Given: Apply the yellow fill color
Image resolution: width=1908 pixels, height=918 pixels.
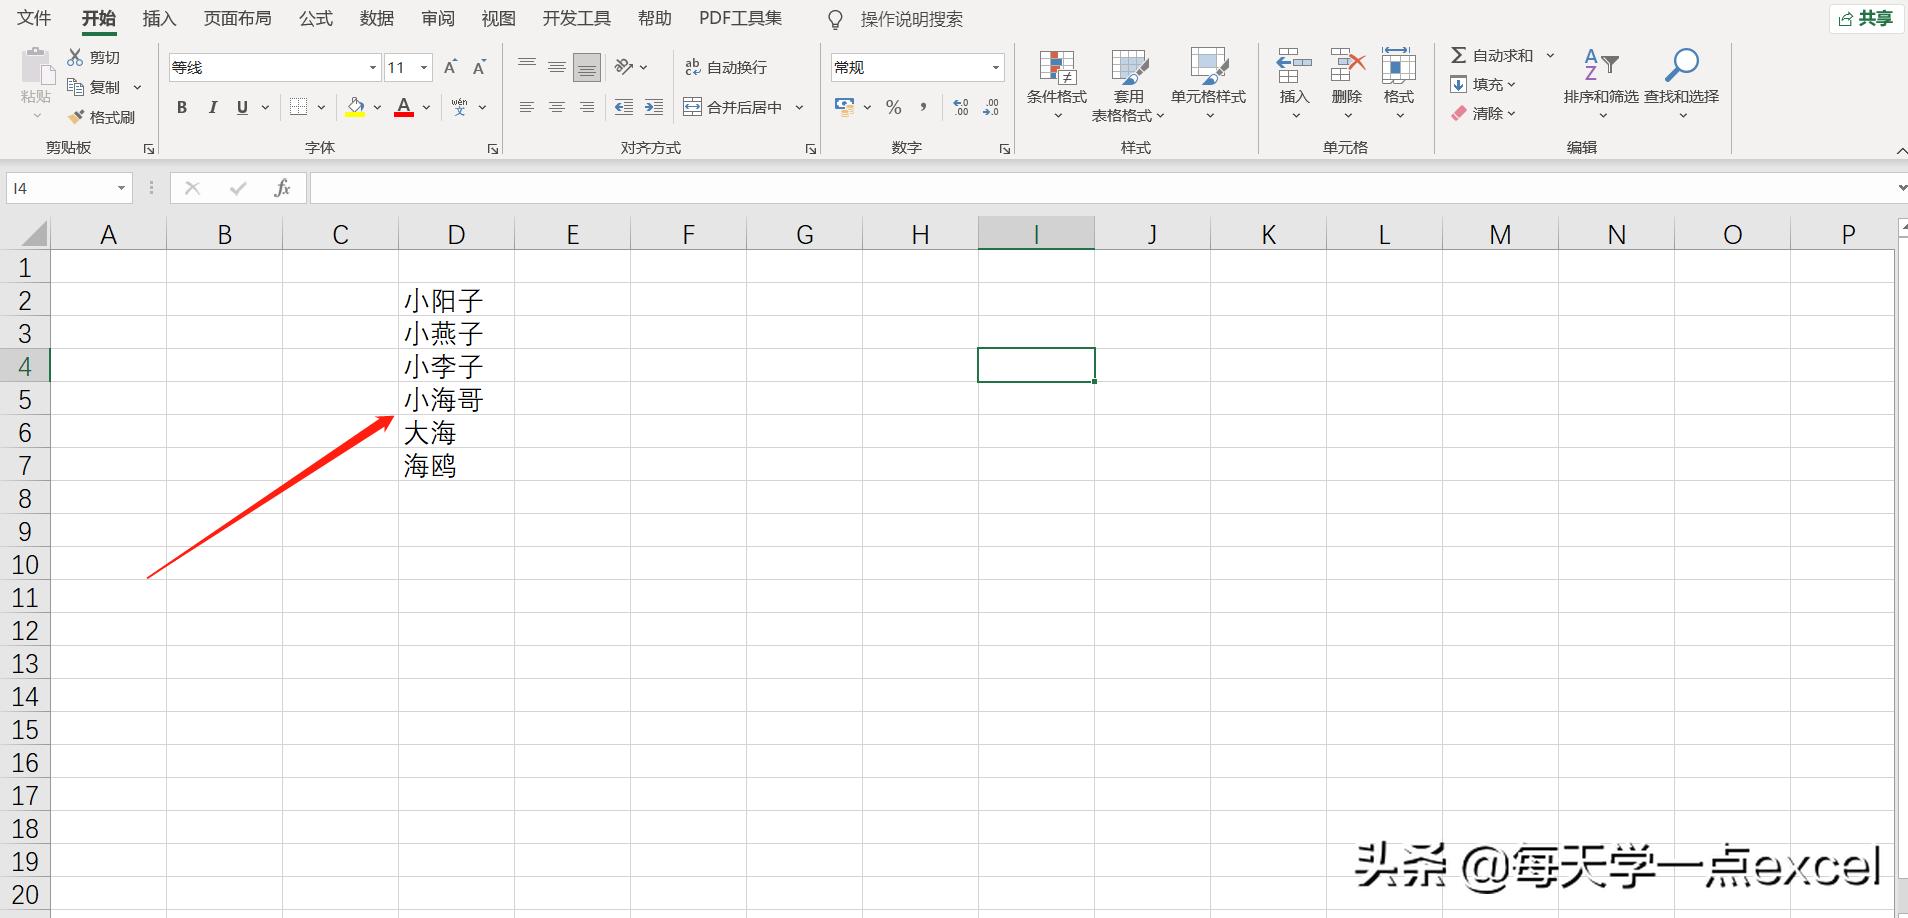Looking at the screenshot, I should 355,107.
